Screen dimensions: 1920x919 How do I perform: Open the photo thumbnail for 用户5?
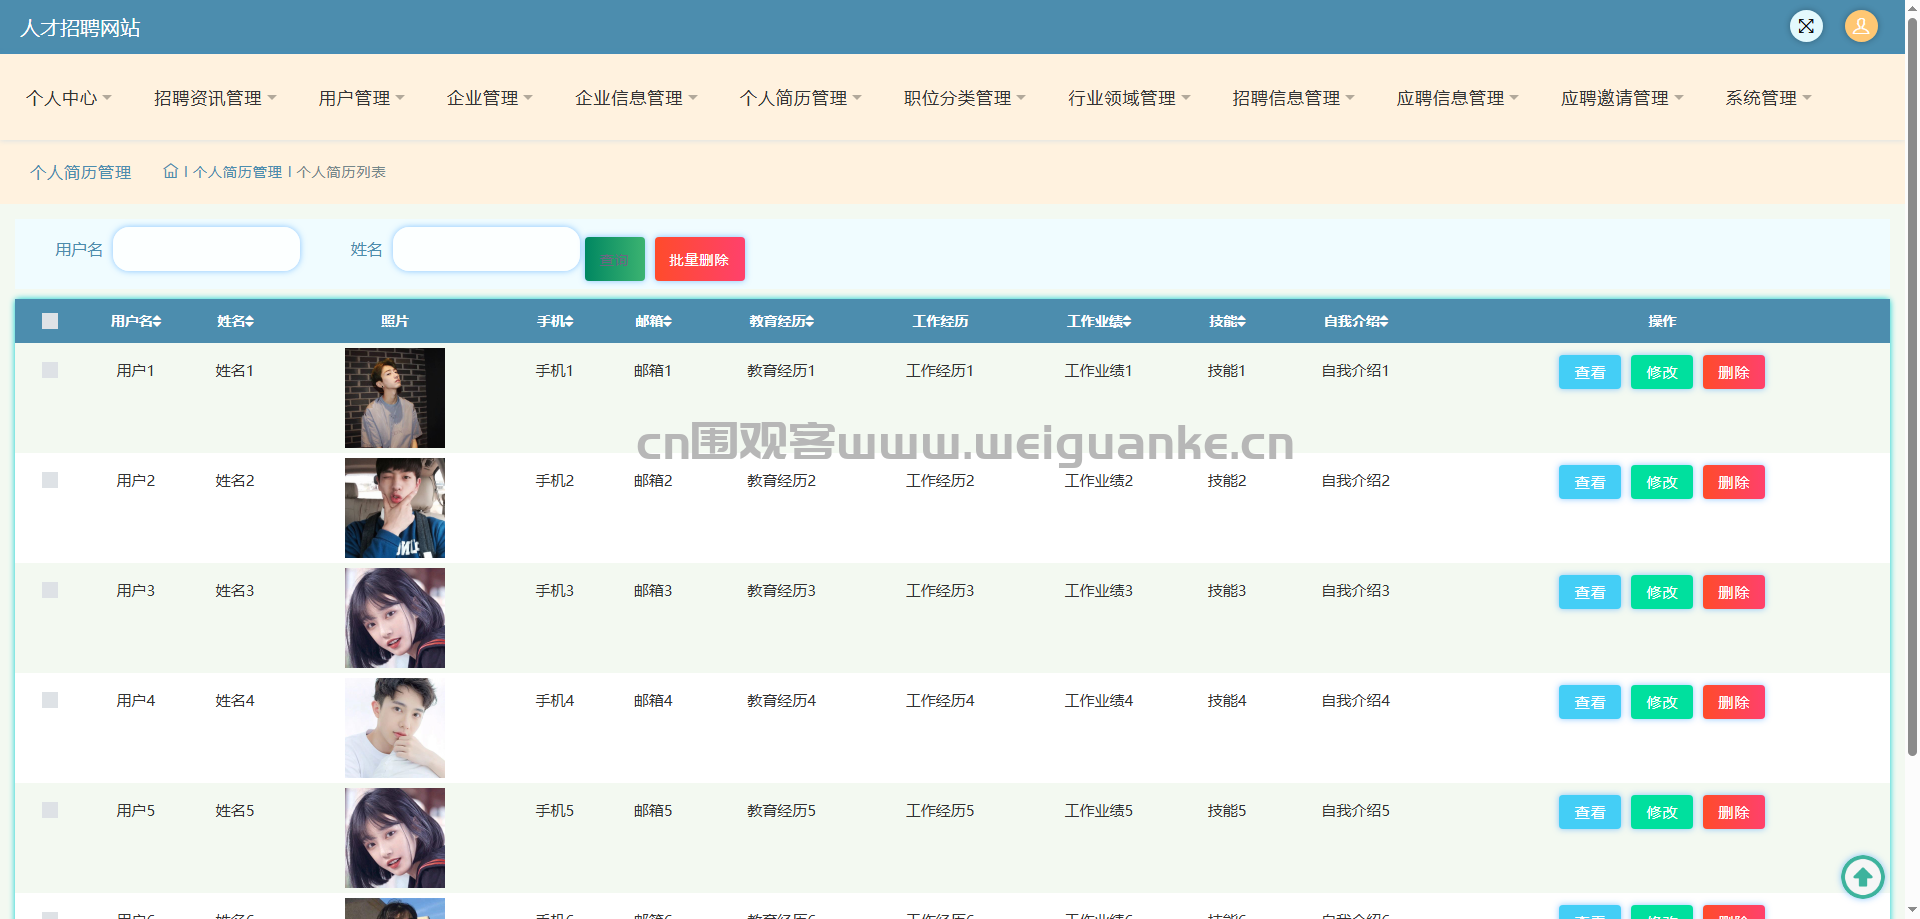coord(395,838)
